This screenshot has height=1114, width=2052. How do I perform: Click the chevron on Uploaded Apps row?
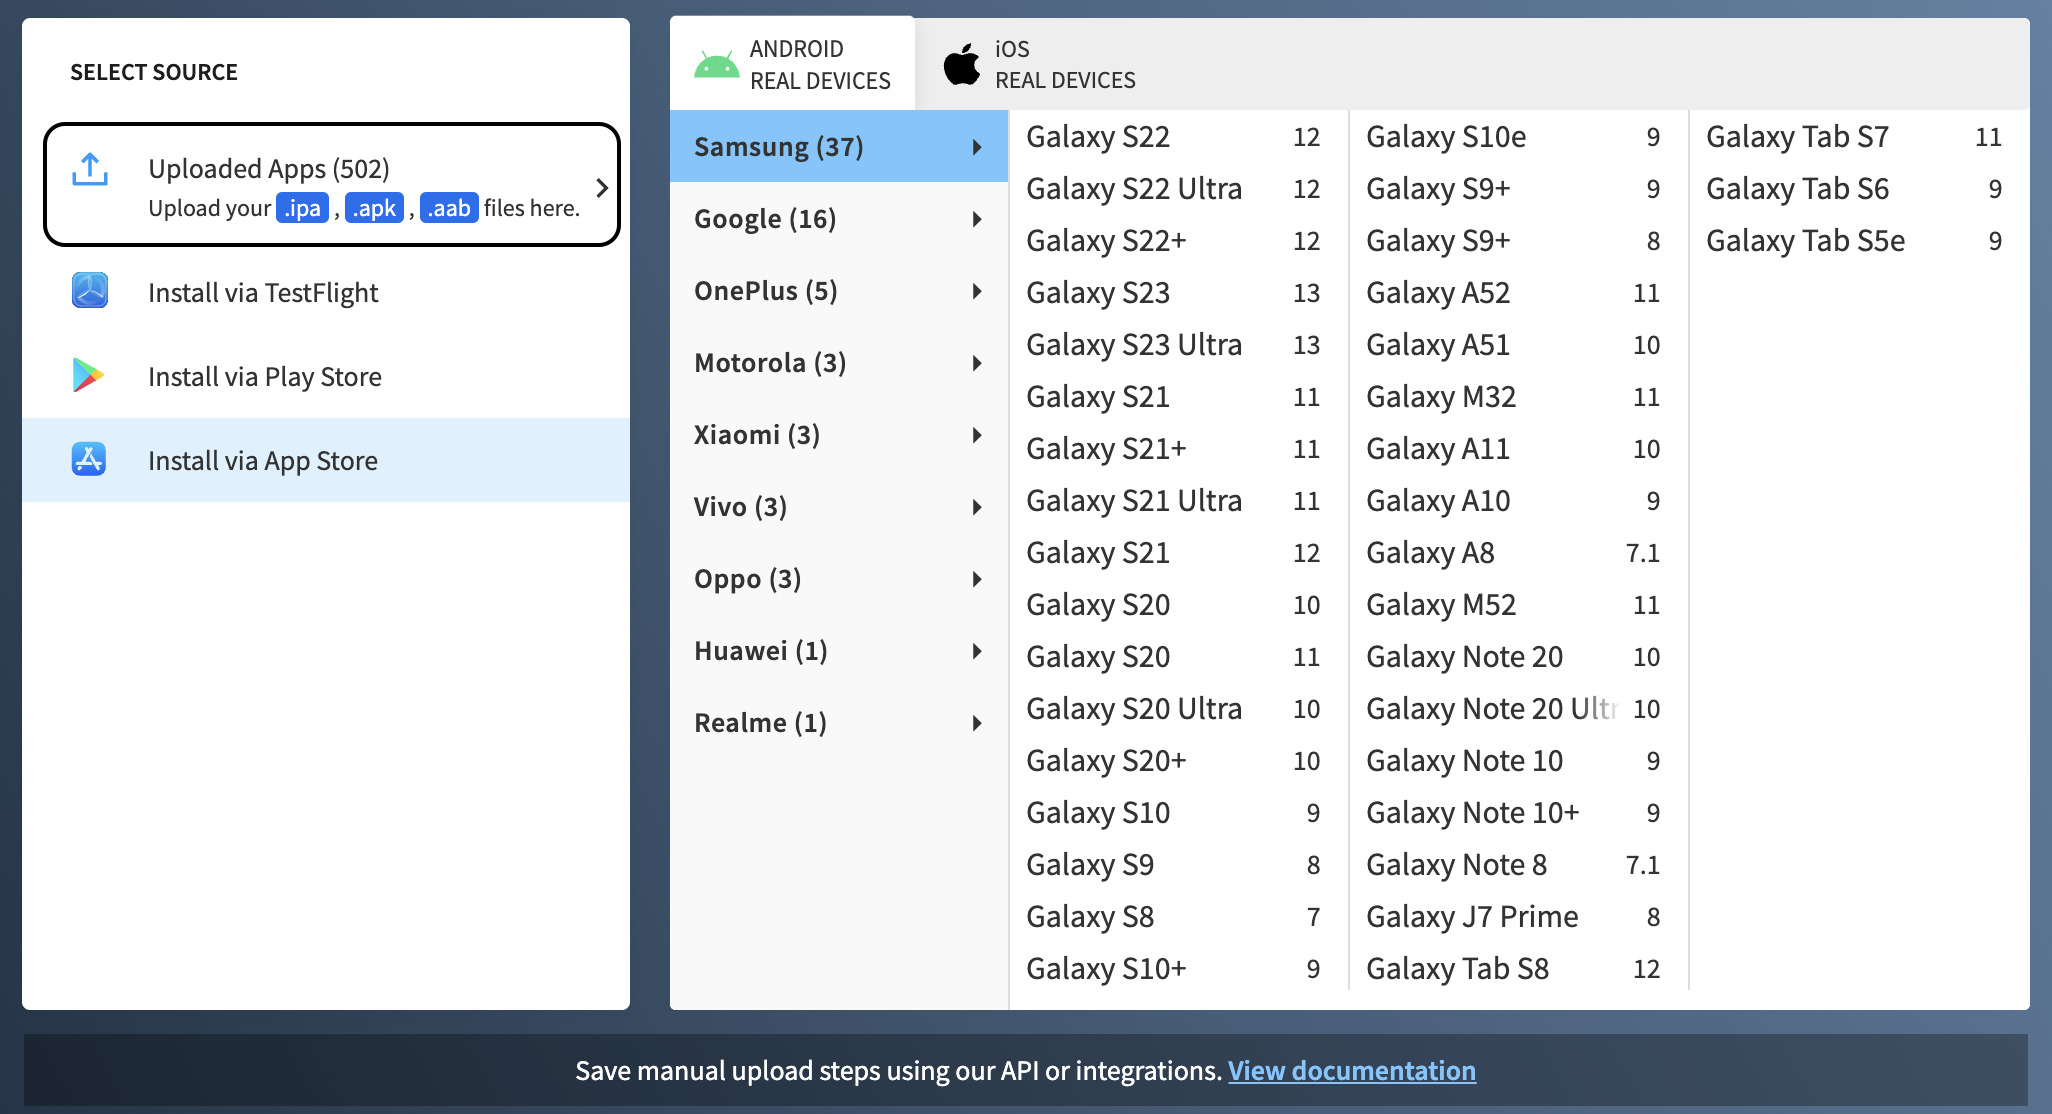[x=602, y=187]
